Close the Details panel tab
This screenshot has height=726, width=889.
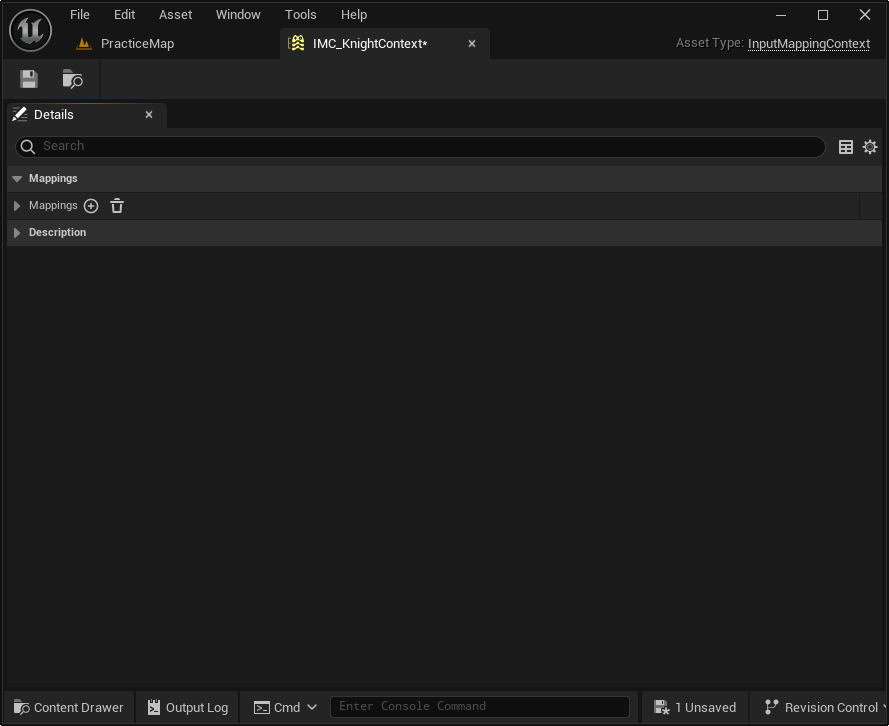coord(149,114)
